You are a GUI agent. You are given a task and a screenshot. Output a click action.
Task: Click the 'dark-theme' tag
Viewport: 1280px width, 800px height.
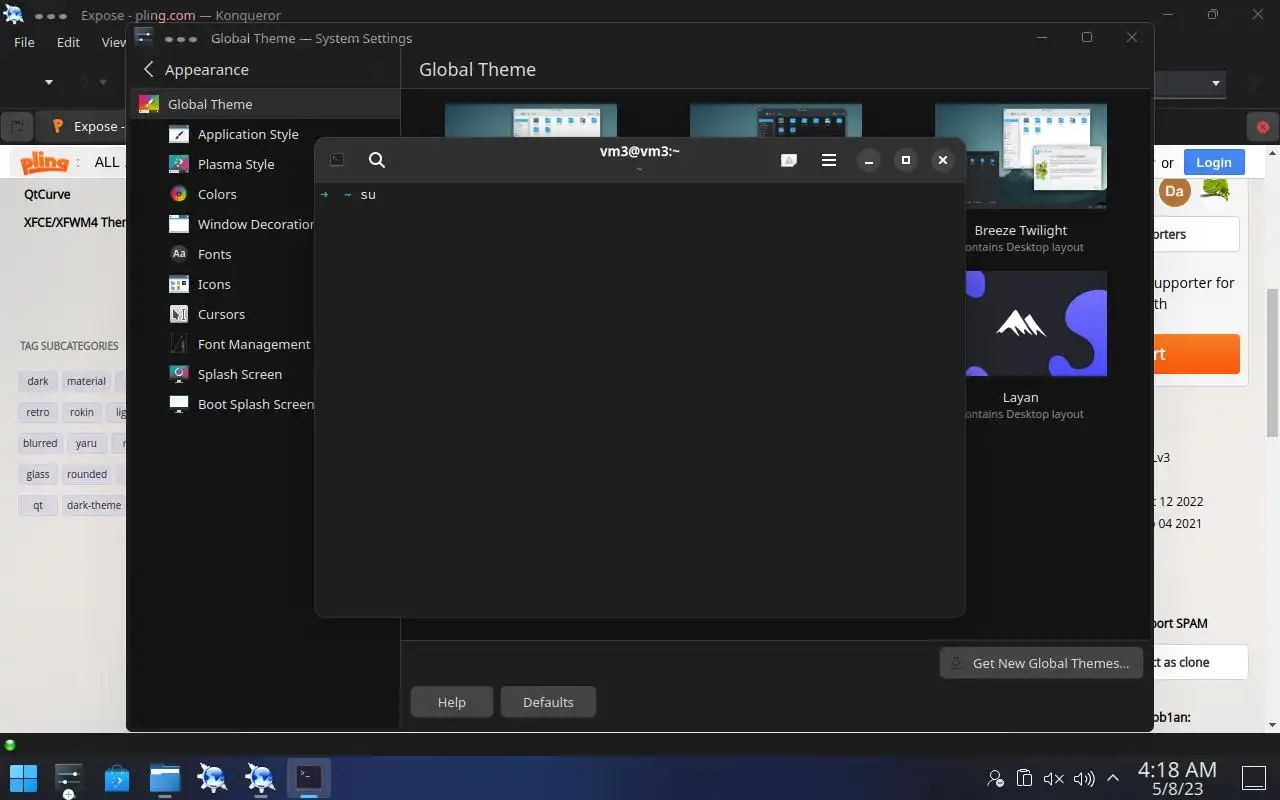[x=94, y=505]
